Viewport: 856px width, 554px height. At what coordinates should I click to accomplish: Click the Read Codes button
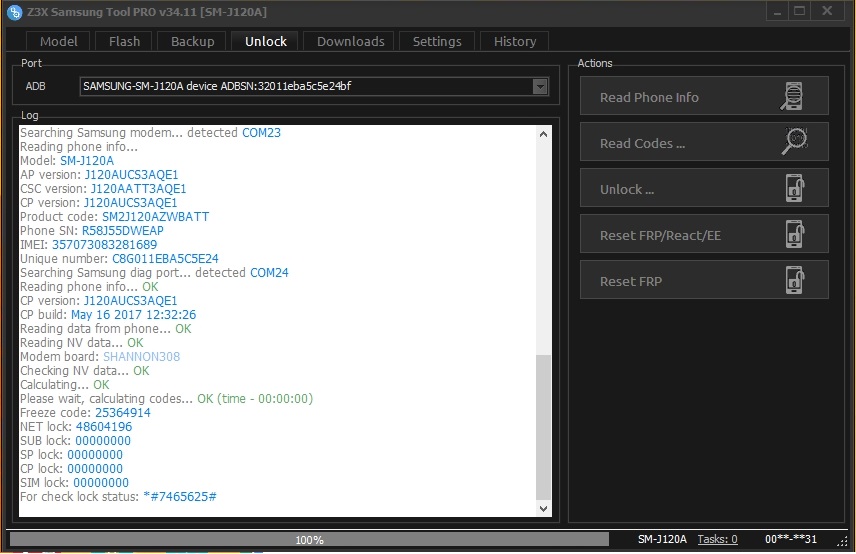pyautogui.click(x=704, y=142)
